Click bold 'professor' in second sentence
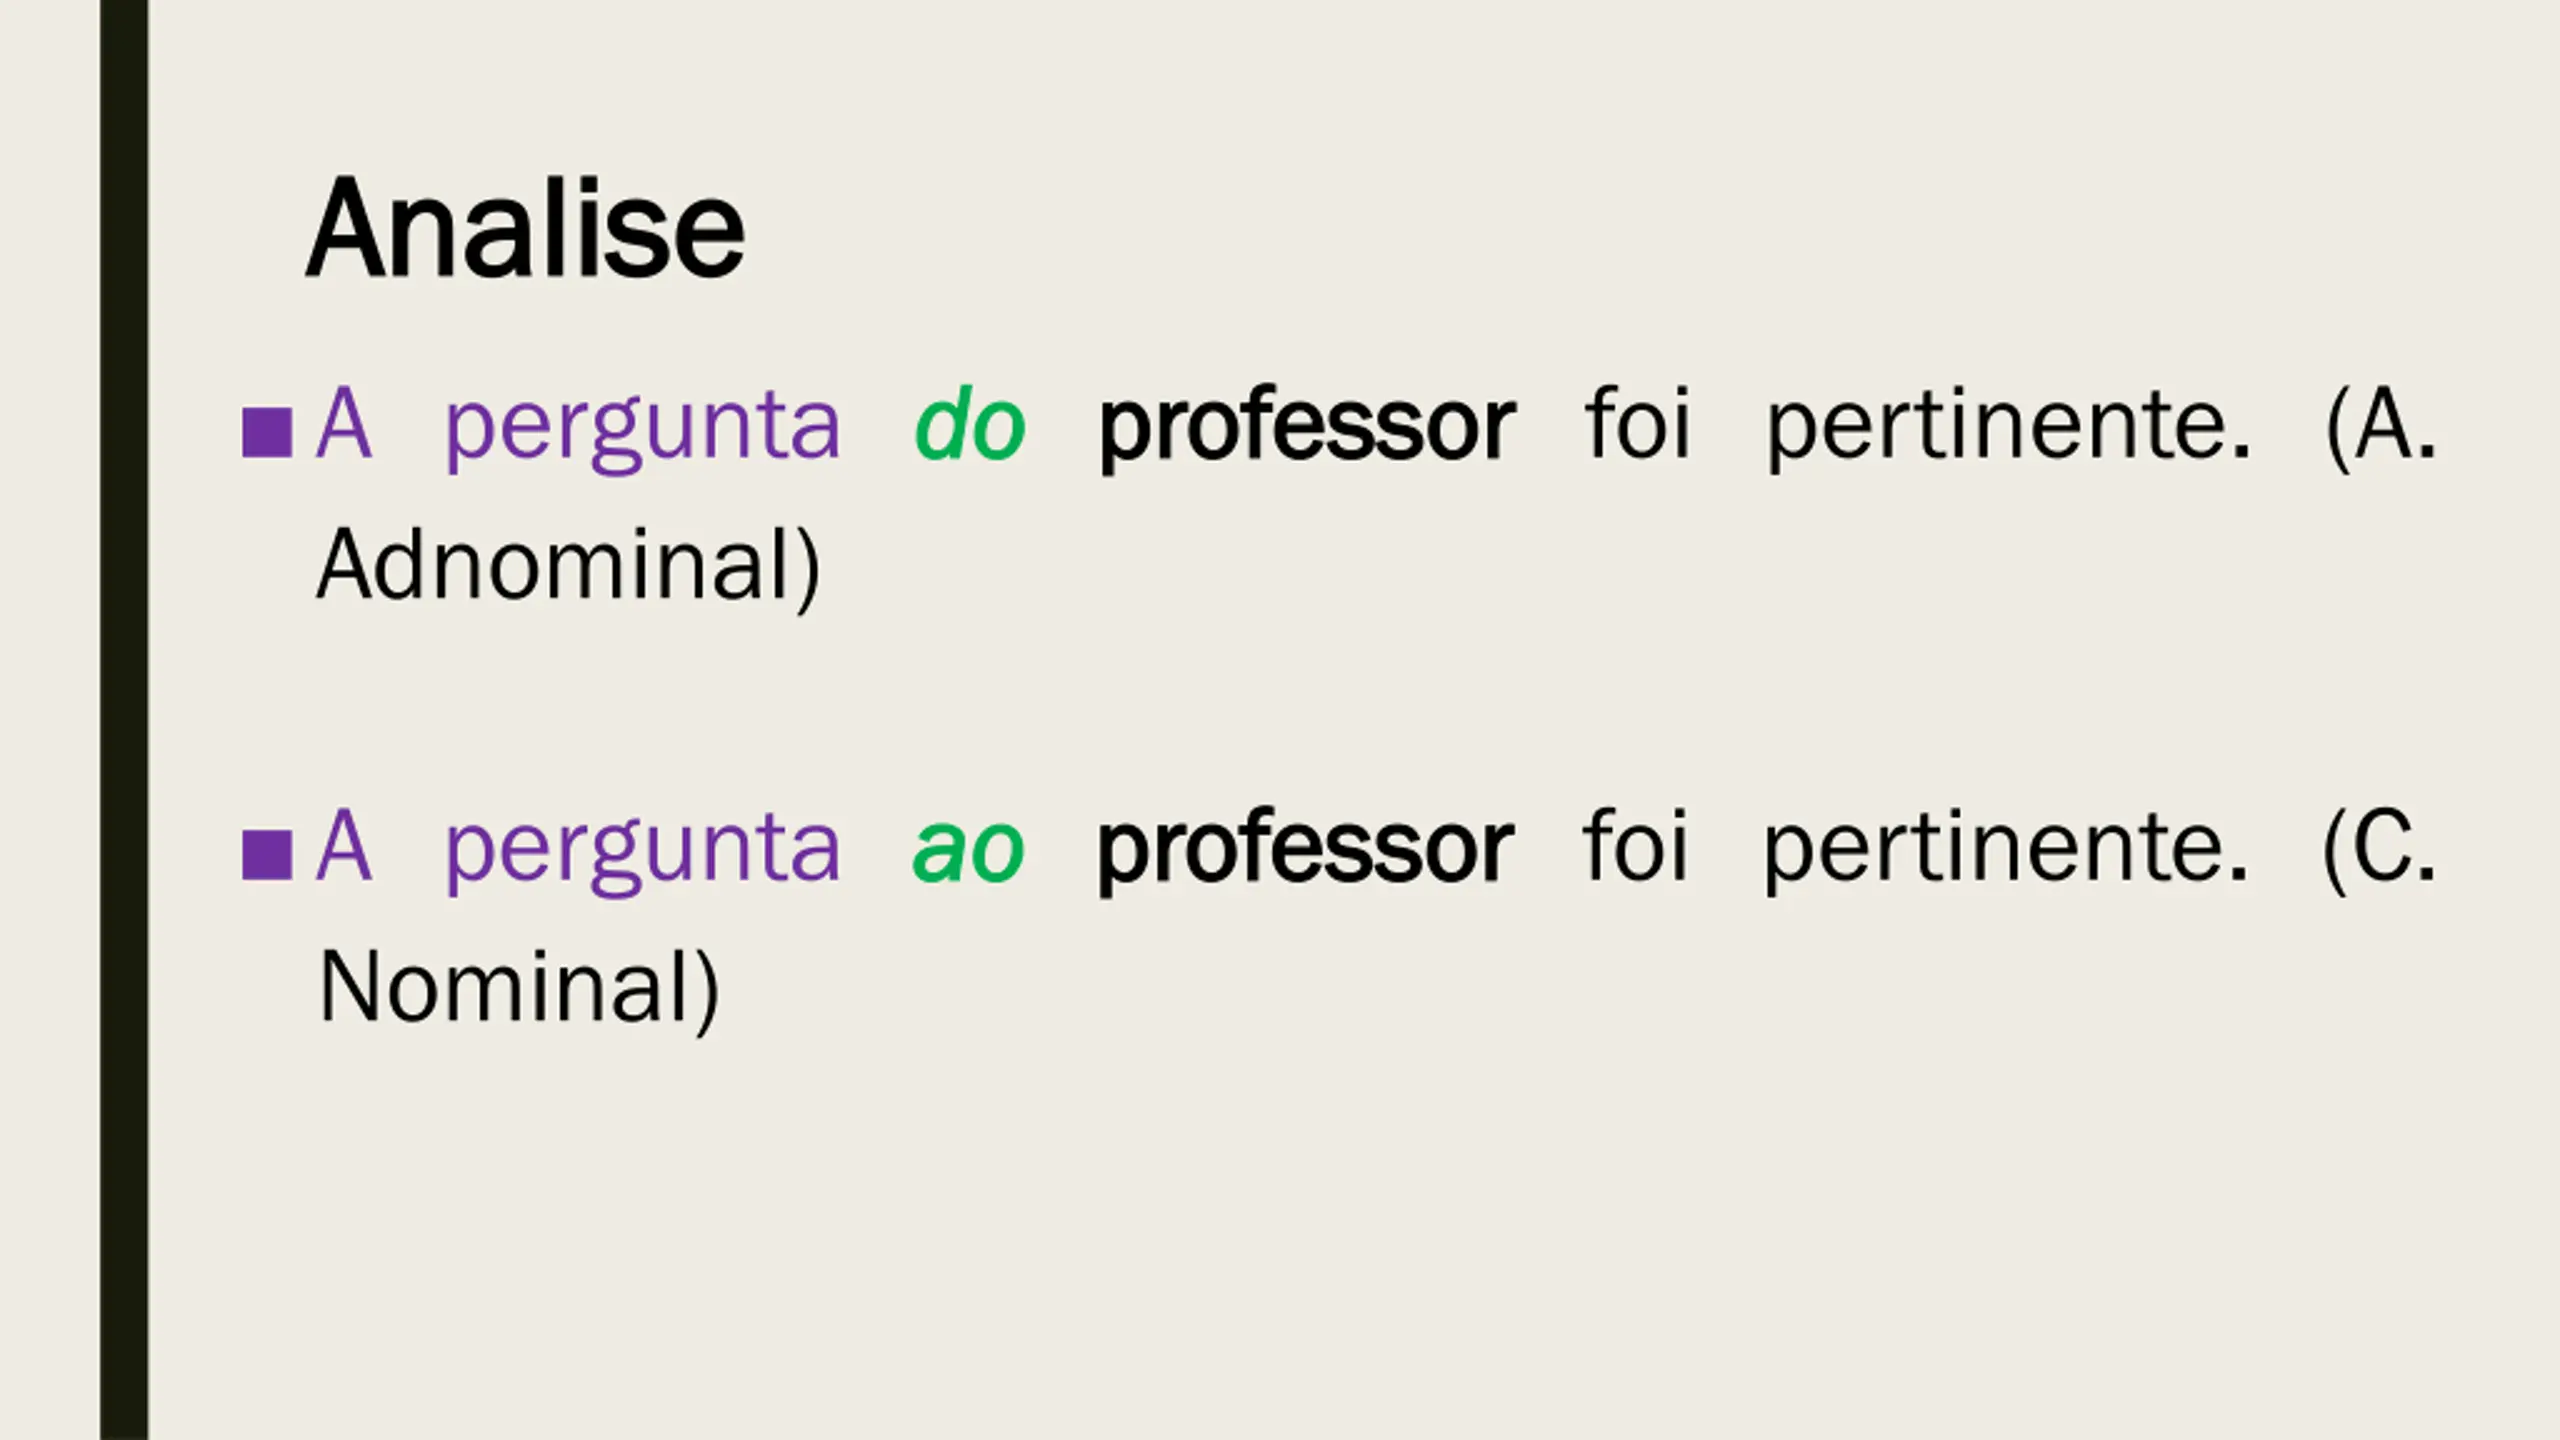Screen dimensions: 2560x1440 [x=1305, y=850]
